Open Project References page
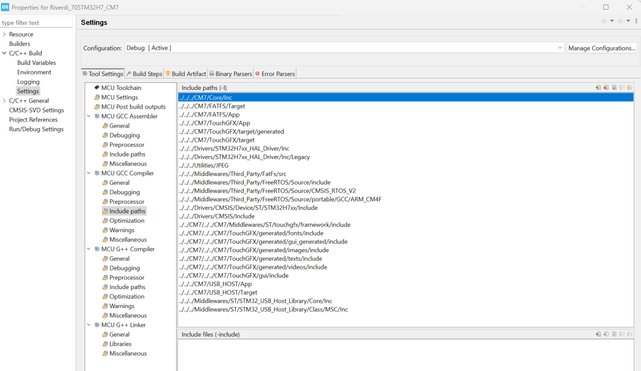This screenshot has width=641, height=371. [x=33, y=120]
